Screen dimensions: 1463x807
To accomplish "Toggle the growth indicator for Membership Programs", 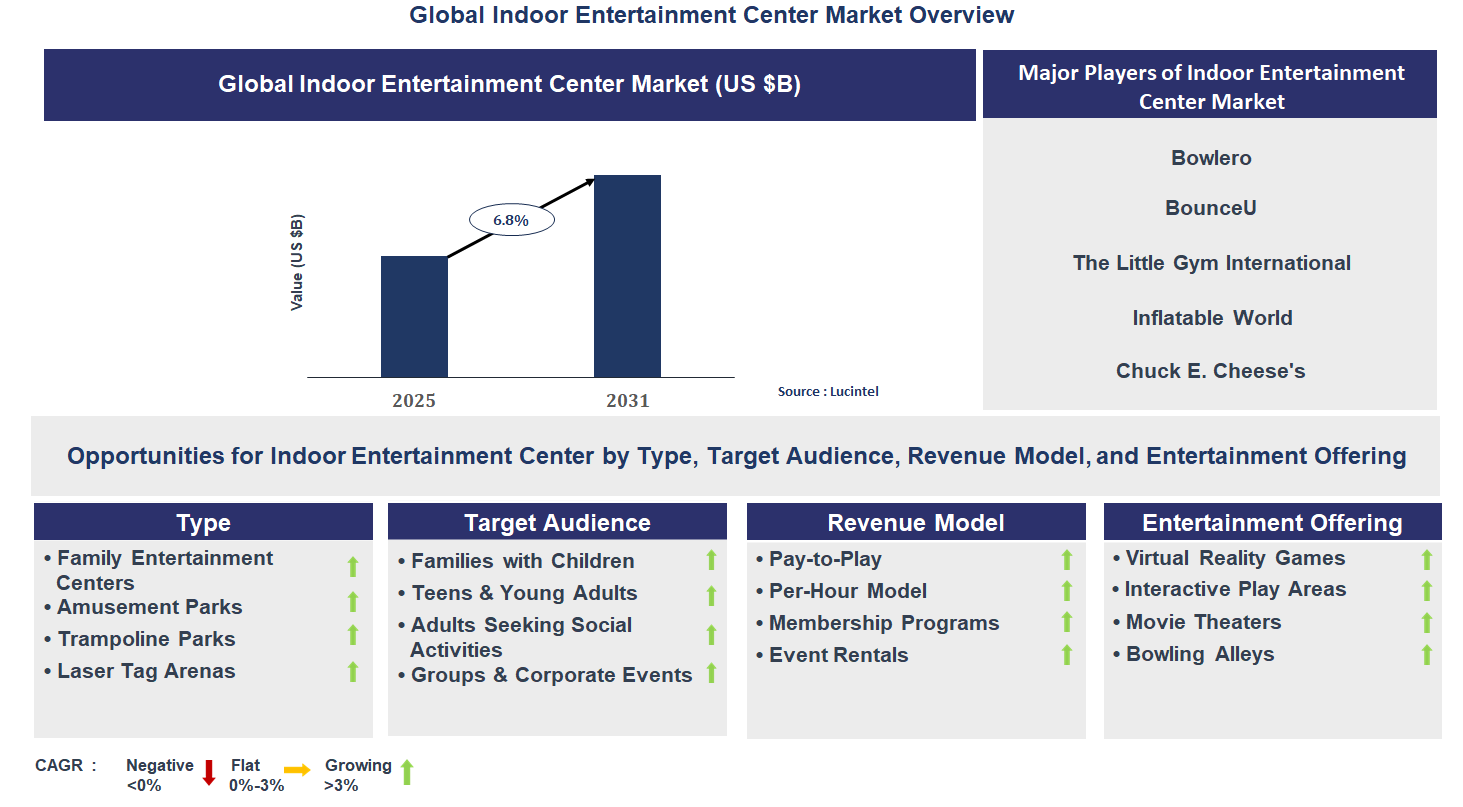I will (x=1065, y=623).
